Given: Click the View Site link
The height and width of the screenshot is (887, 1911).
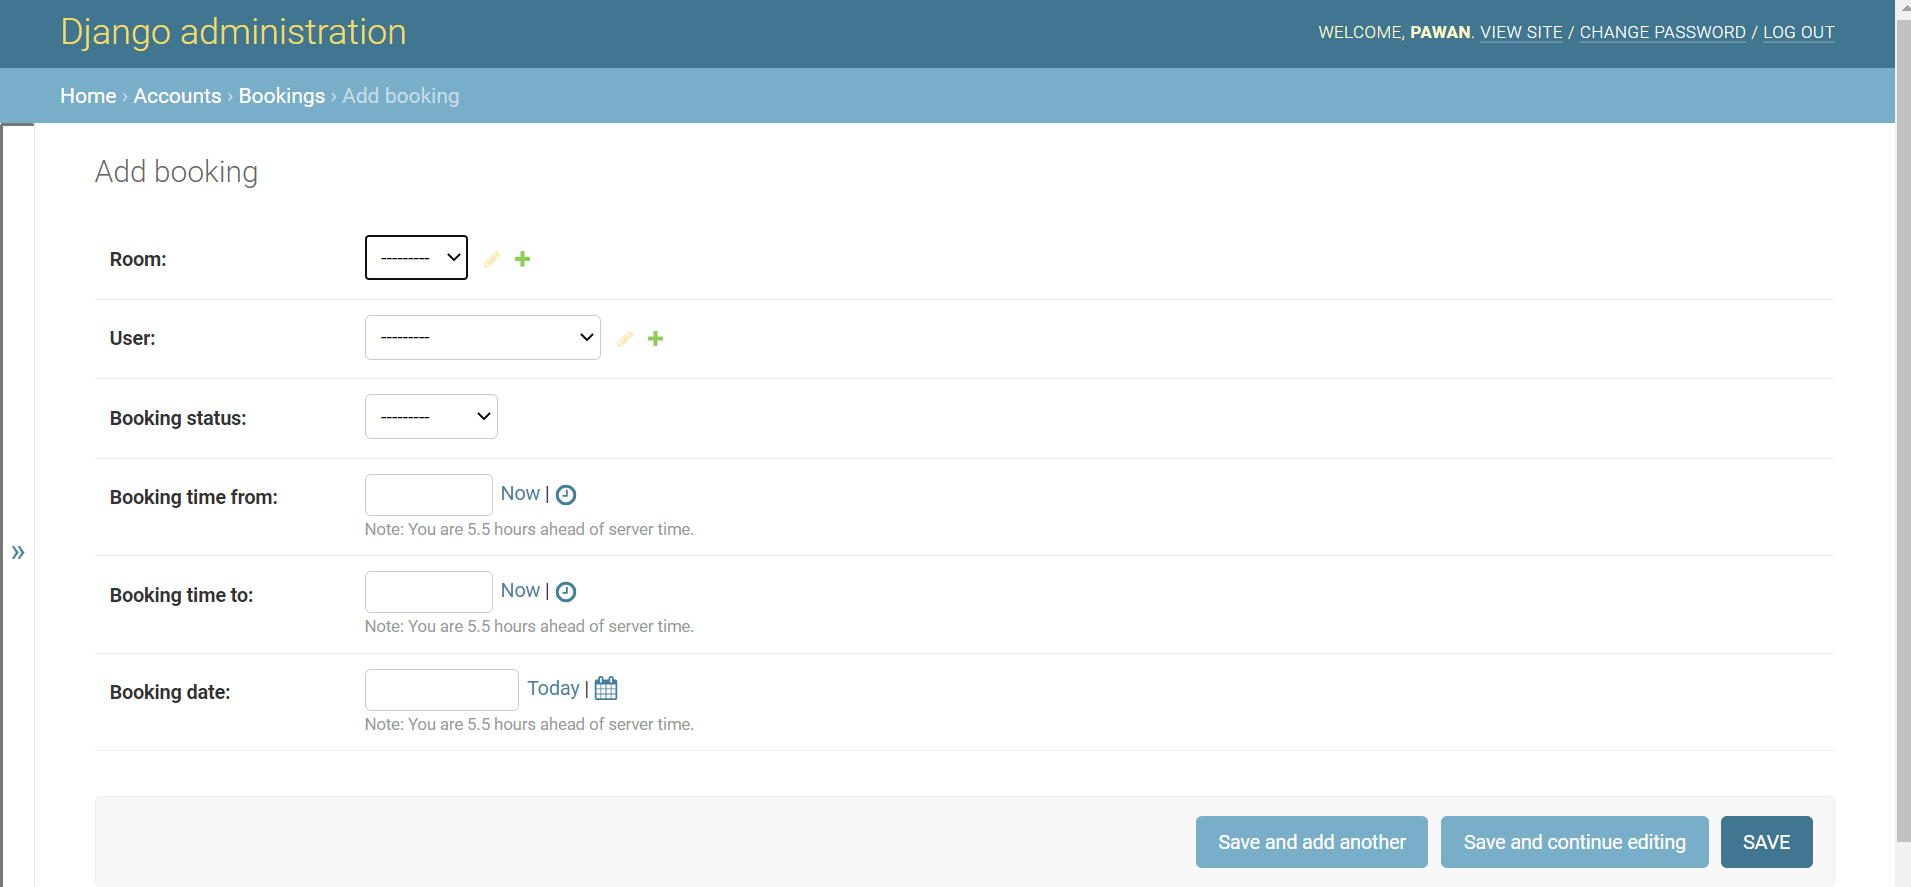Looking at the screenshot, I should click(1521, 32).
